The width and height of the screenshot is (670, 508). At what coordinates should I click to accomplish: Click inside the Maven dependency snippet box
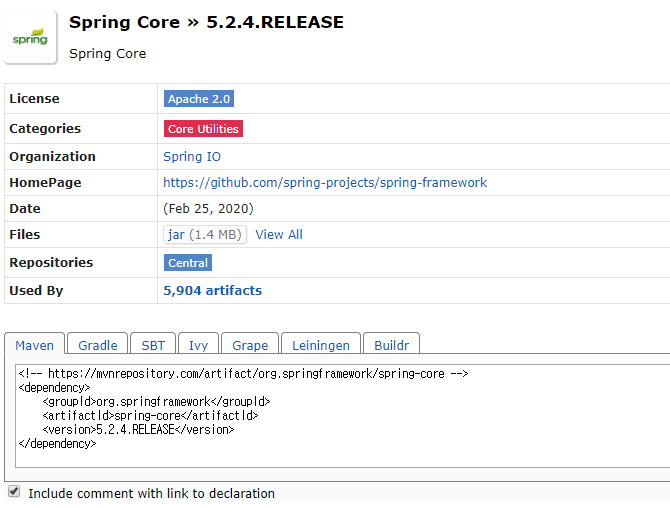click(x=342, y=416)
